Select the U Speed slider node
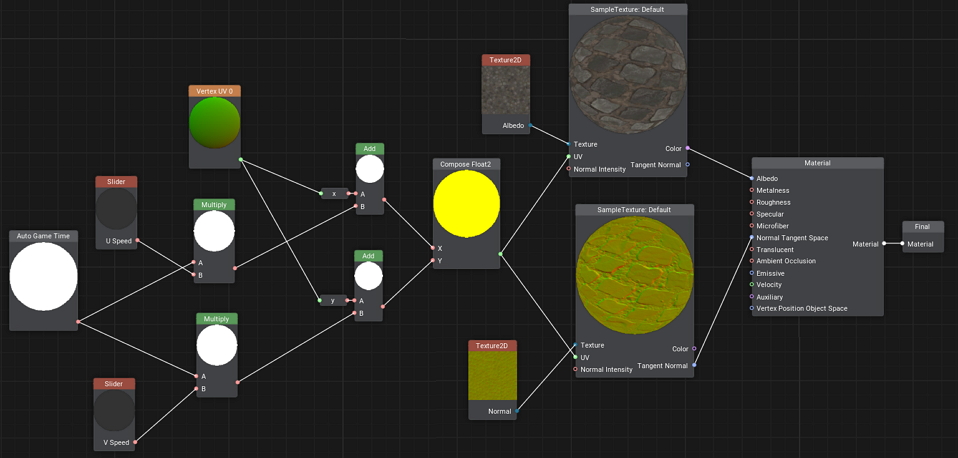958x458 pixels. (x=116, y=182)
